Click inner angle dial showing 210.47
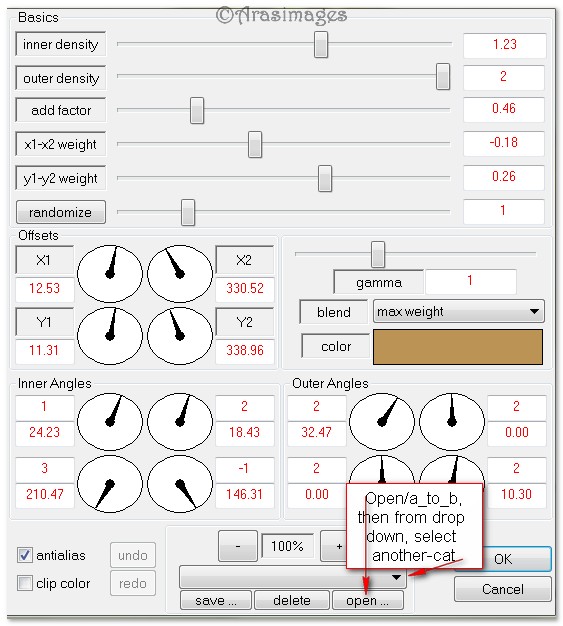The width and height of the screenshot is (563, 626). tap(110, 484)
